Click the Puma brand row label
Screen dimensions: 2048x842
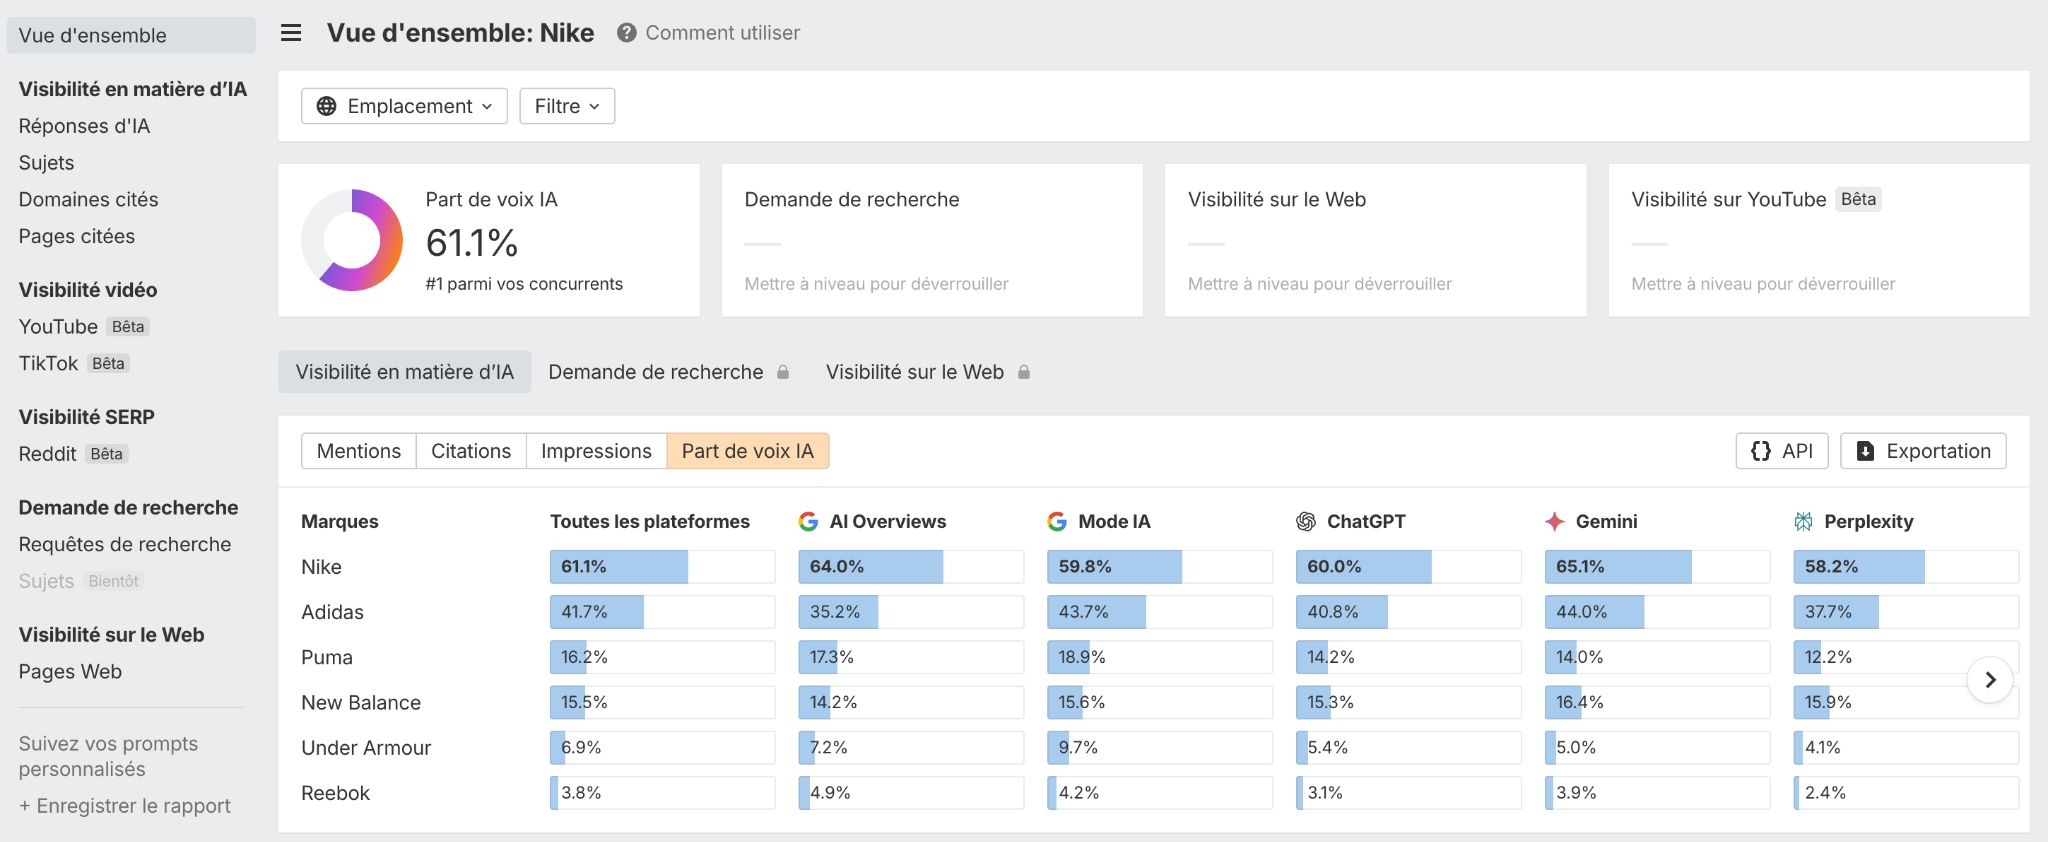pos(327,657)
